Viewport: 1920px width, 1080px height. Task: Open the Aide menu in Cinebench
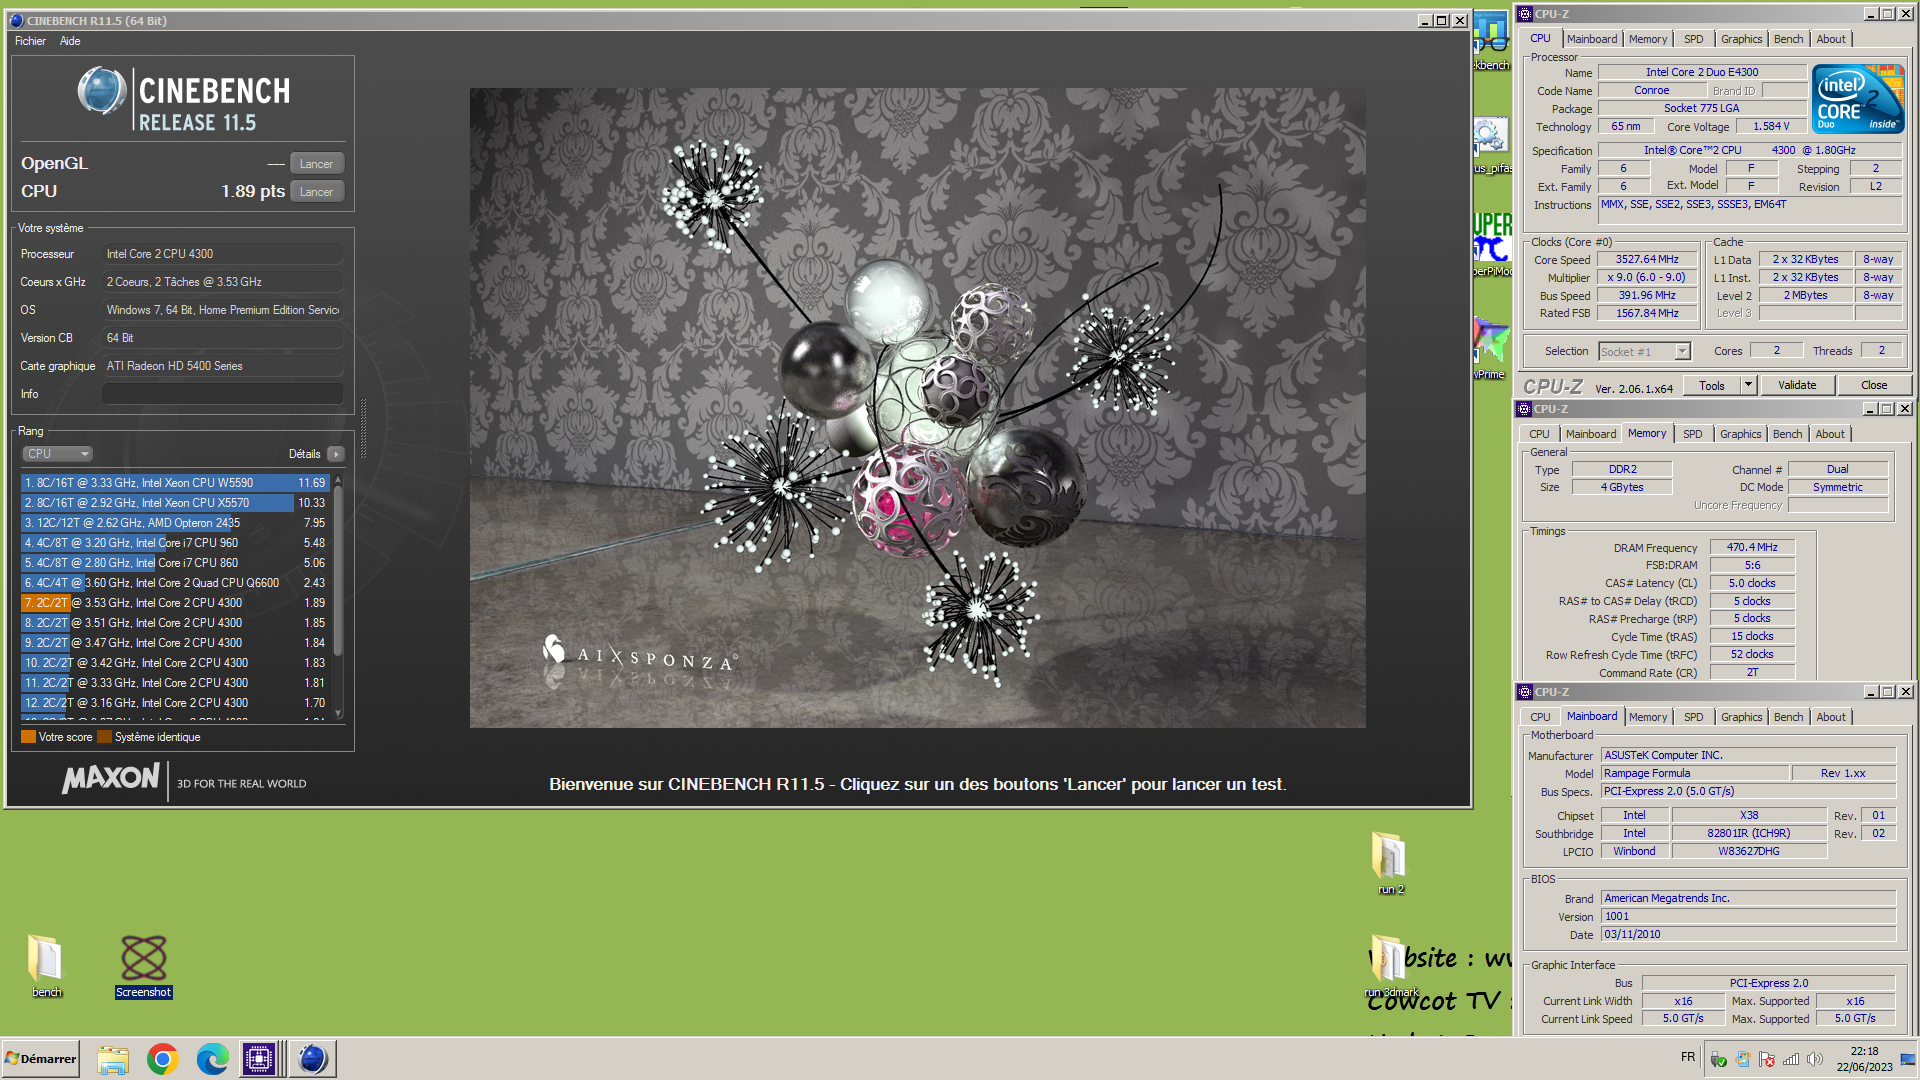coord(70,41)
